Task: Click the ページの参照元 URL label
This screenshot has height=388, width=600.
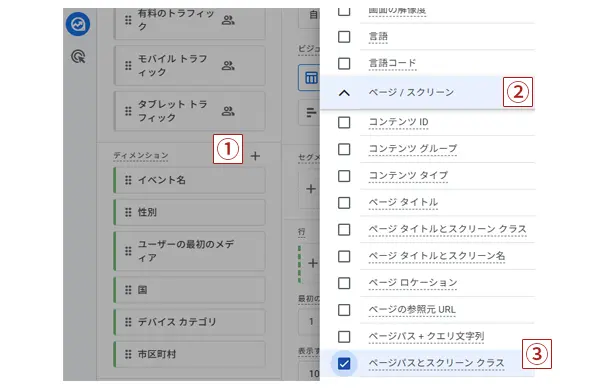Action: pyautogui.click(x=412, y=309)
